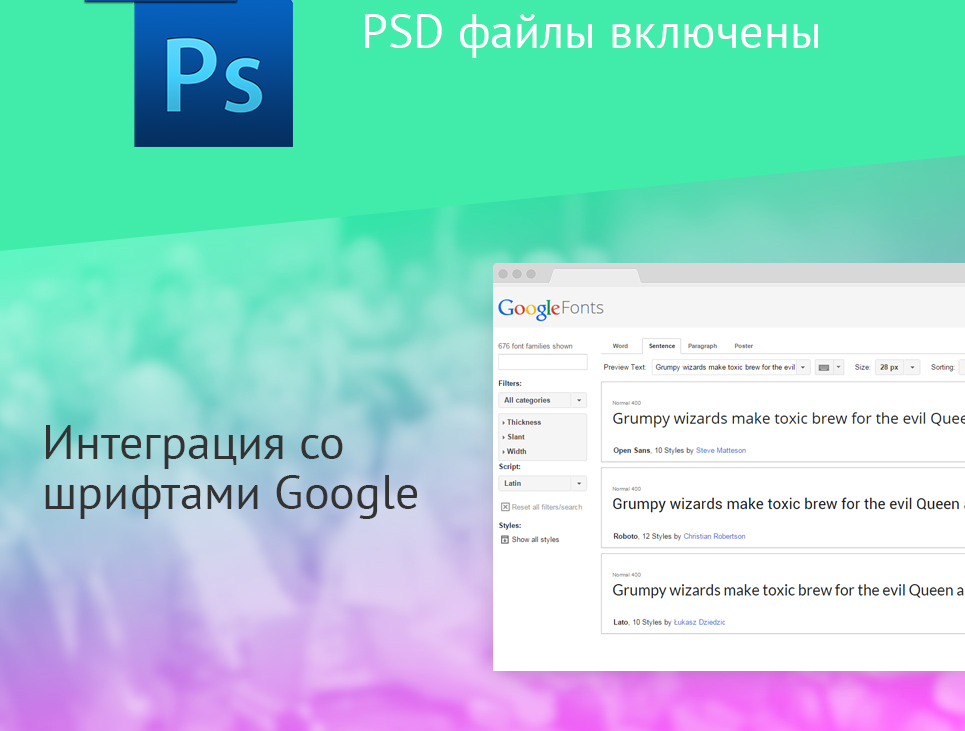The height and width of the screenshot is (731, 965).
Task: Open dropdown arrow beside keyboard icon
Action: coord(838,367)
